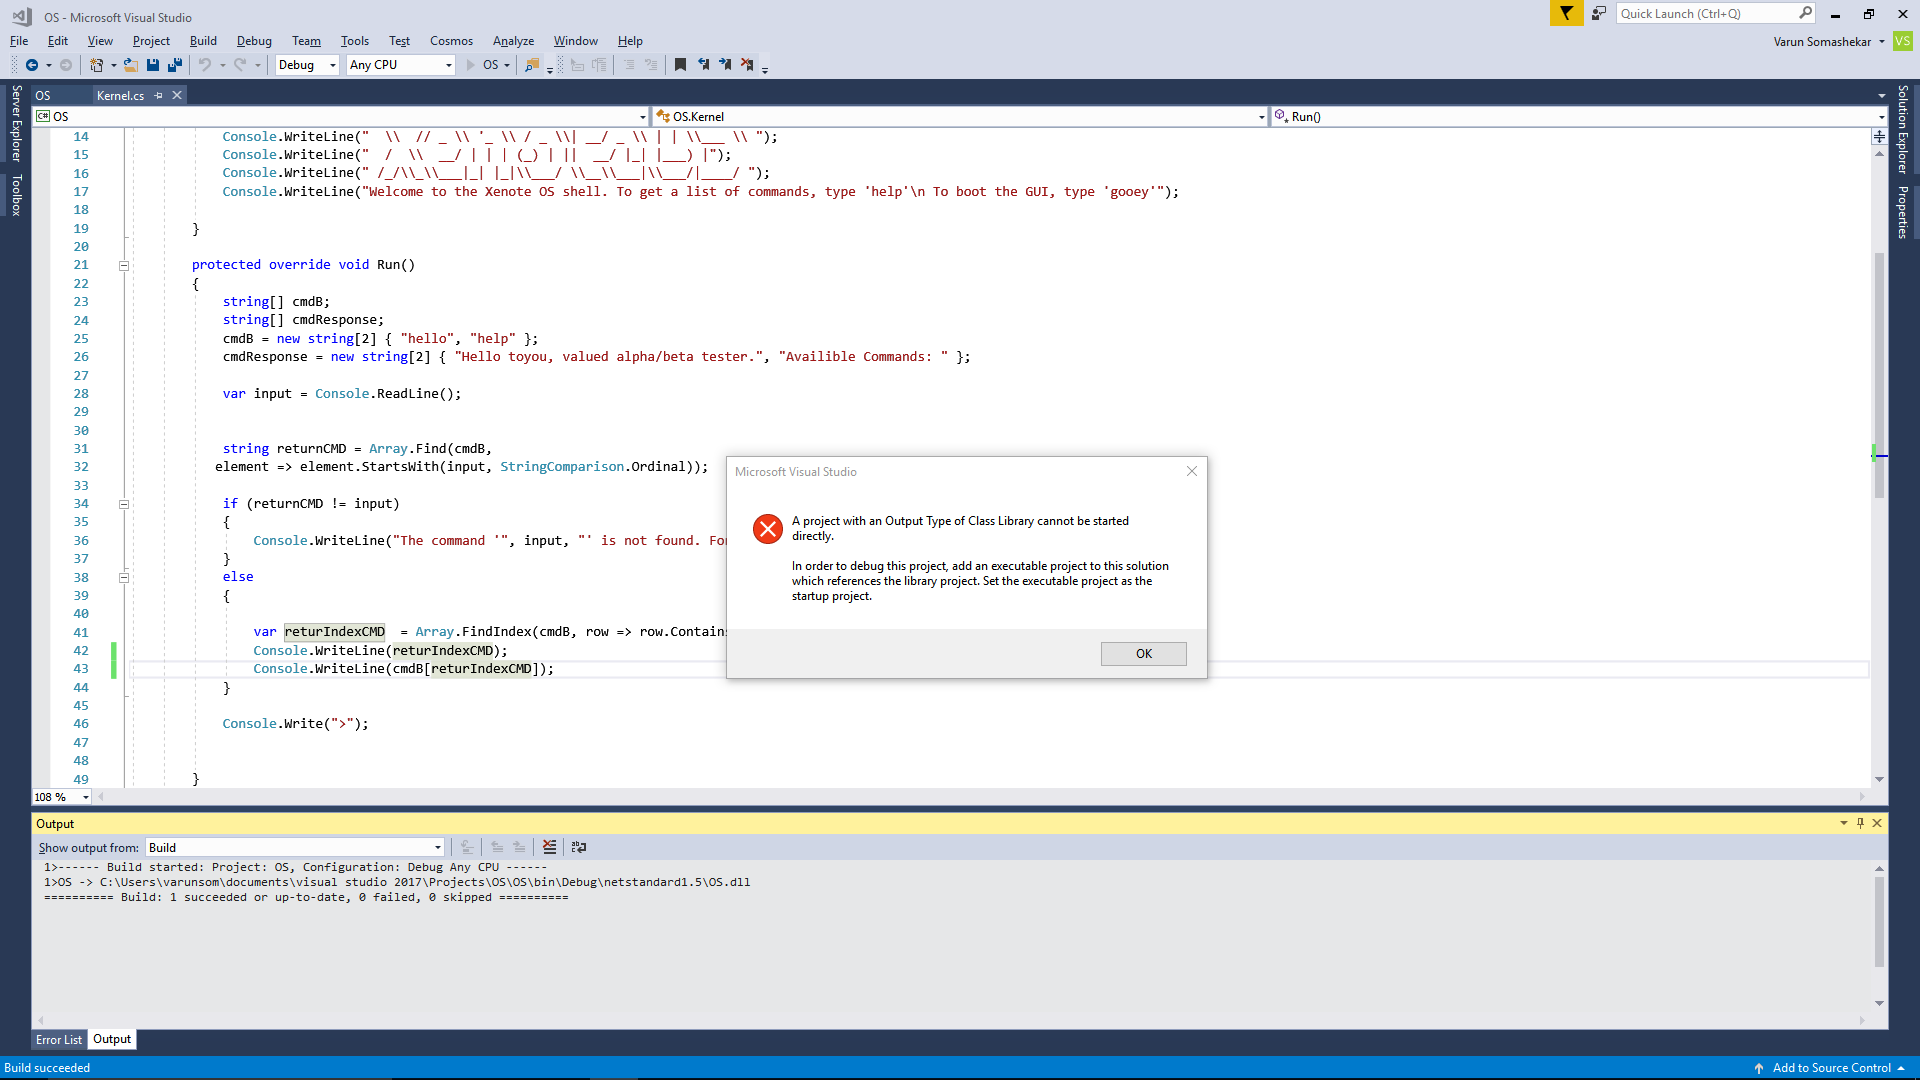
Task: Open the New Project icon
Action: (95, 65)
